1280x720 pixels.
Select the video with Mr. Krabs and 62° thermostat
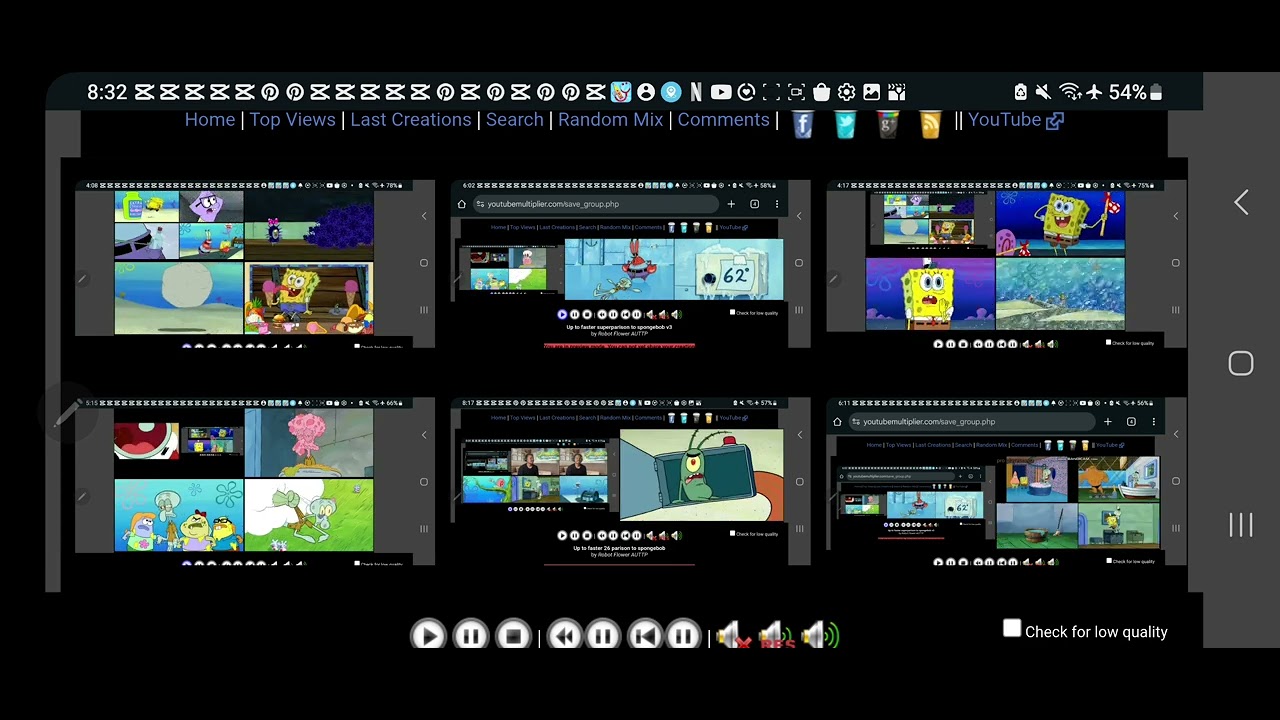click(x=630, y=264)
